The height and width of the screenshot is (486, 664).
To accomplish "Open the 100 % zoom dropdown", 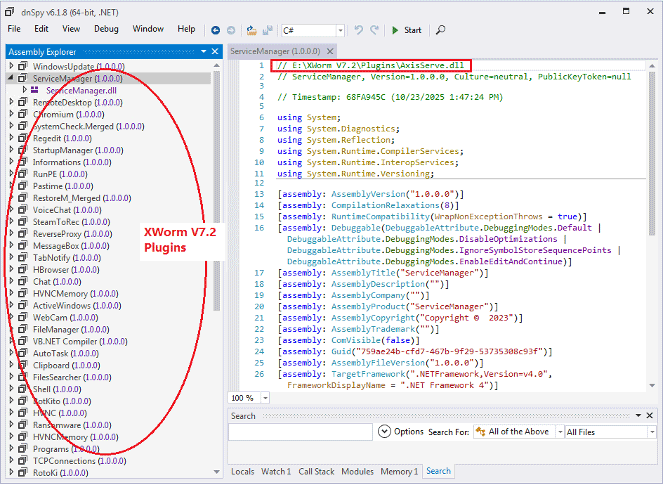I will pos(263,398).
